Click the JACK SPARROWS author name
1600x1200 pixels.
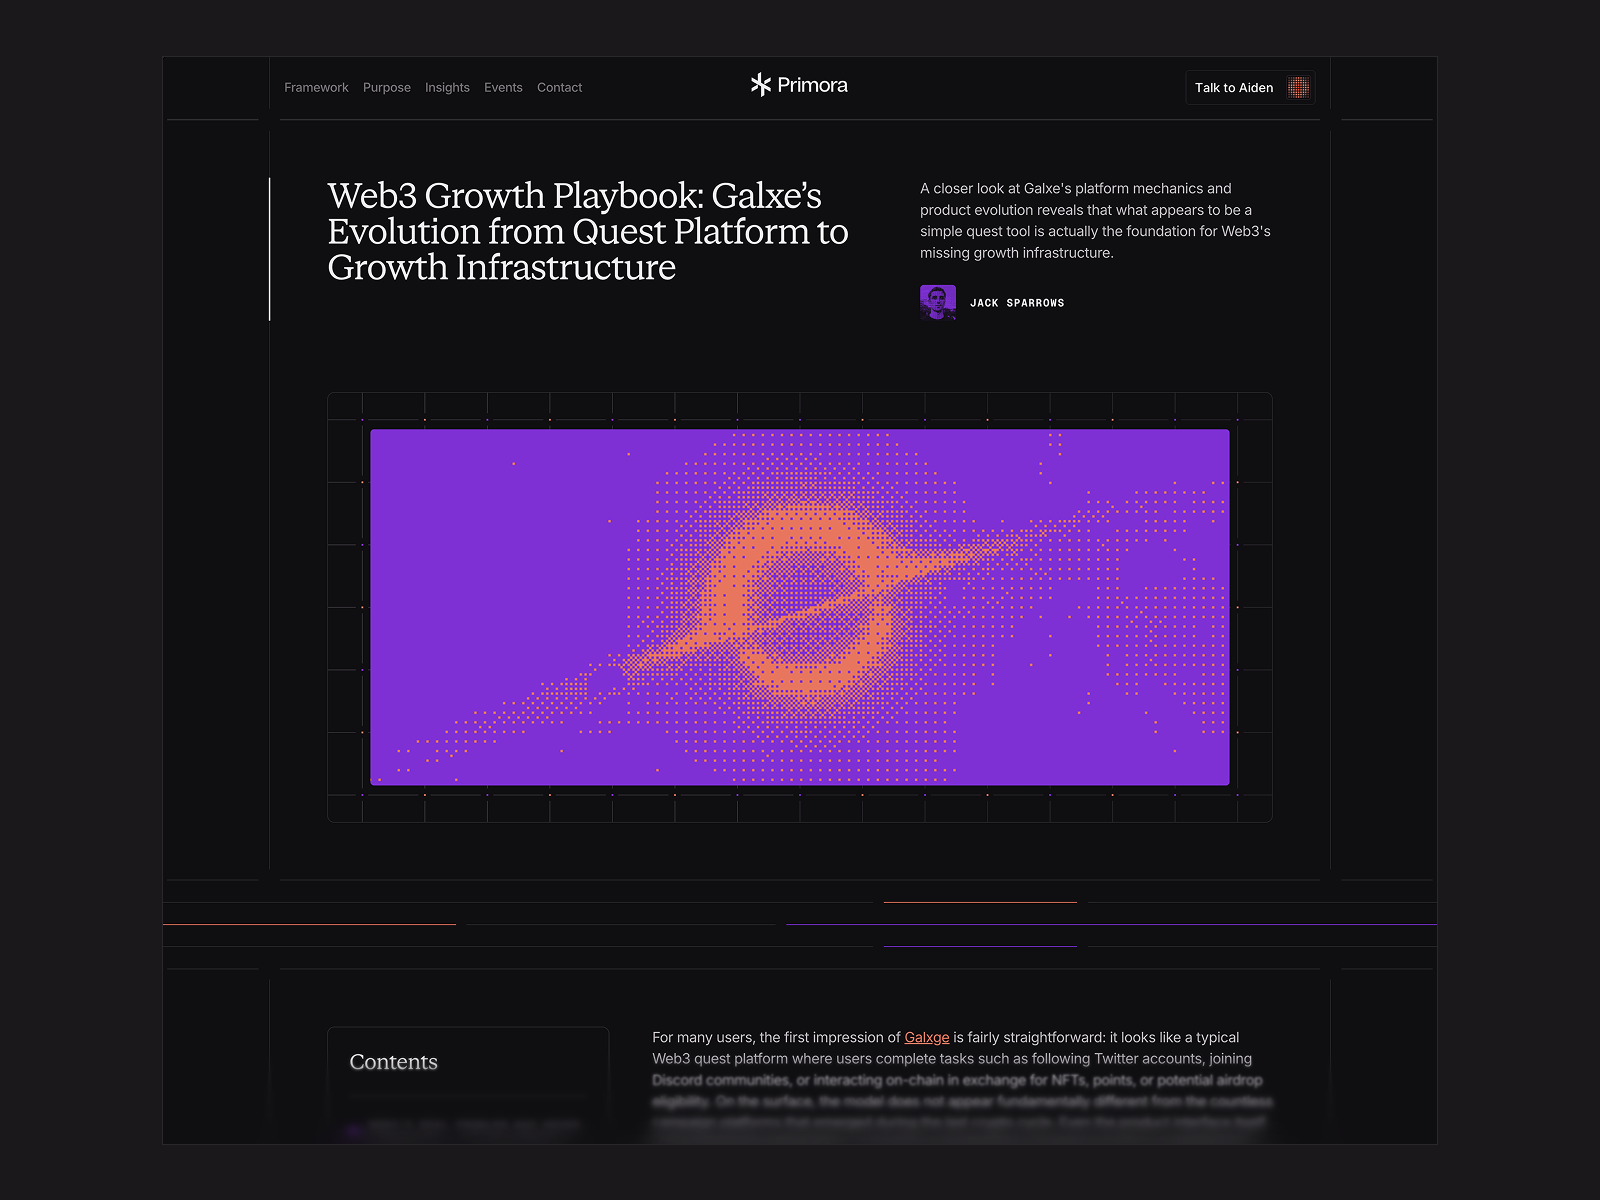[x=1017, y=303]
